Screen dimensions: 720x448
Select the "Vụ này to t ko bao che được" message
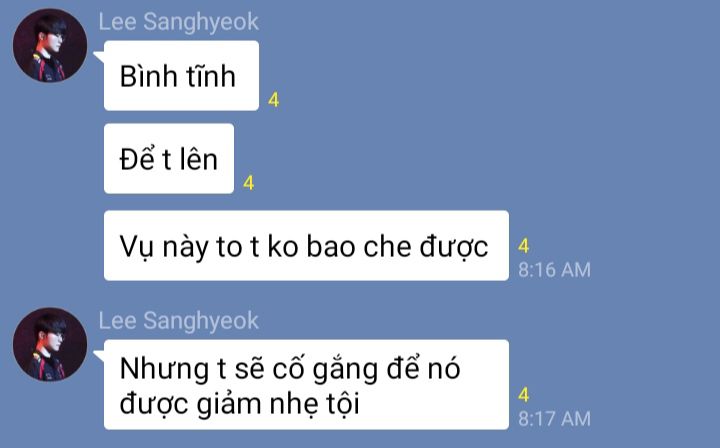click(x=306, y=246)
